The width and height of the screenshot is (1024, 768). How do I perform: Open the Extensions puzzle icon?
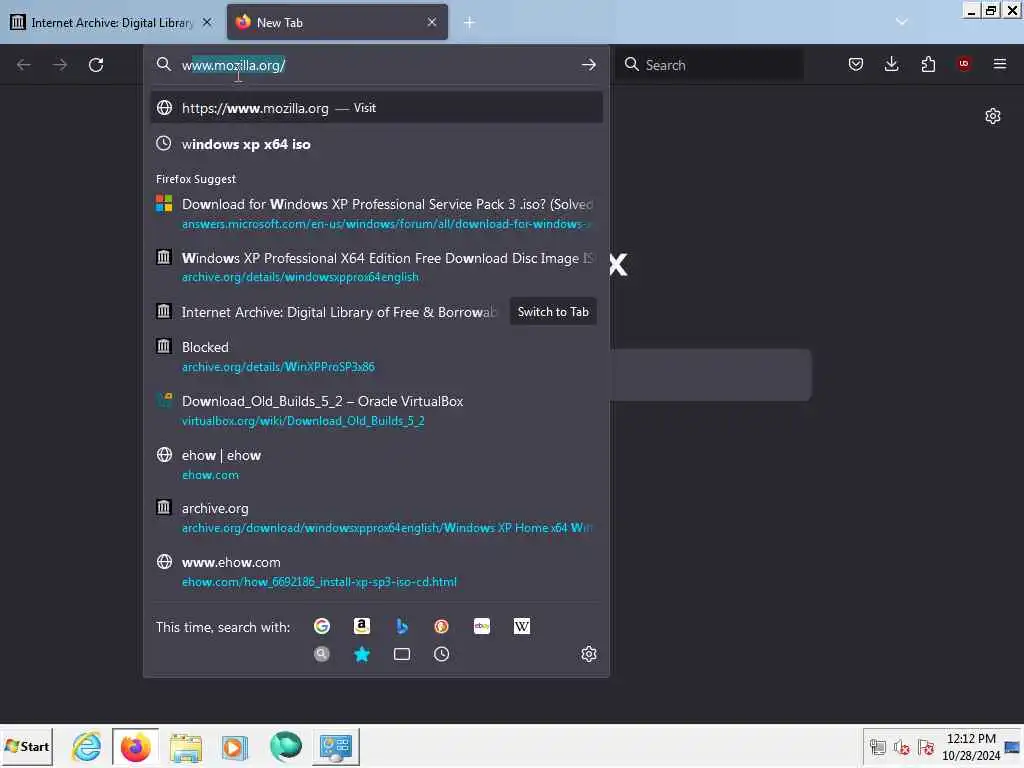tap(928, 64)
